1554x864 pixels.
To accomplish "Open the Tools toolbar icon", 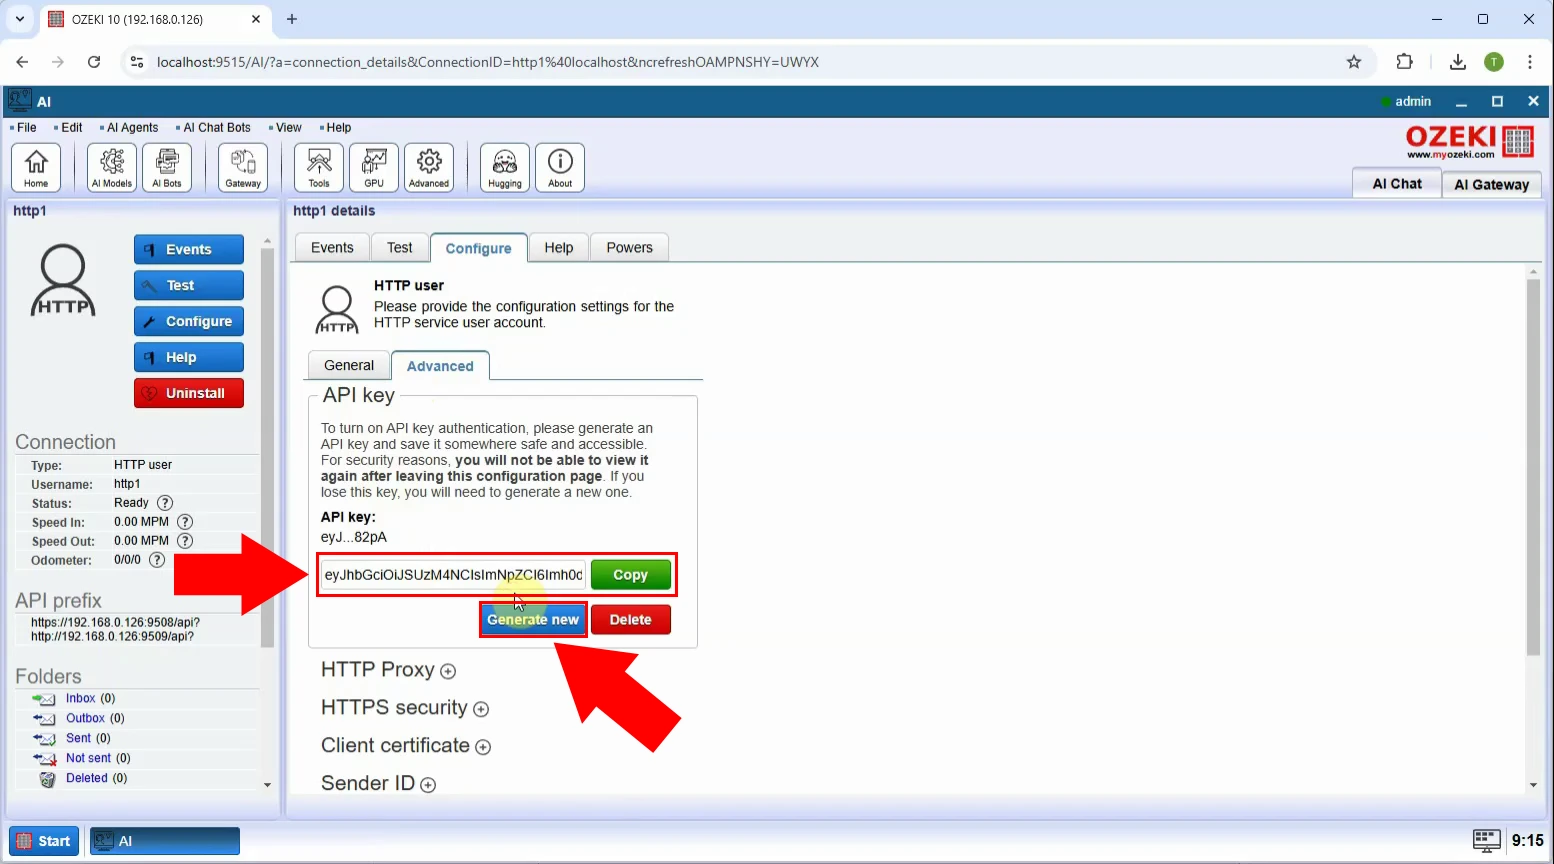I will click(x=319, y=167).
